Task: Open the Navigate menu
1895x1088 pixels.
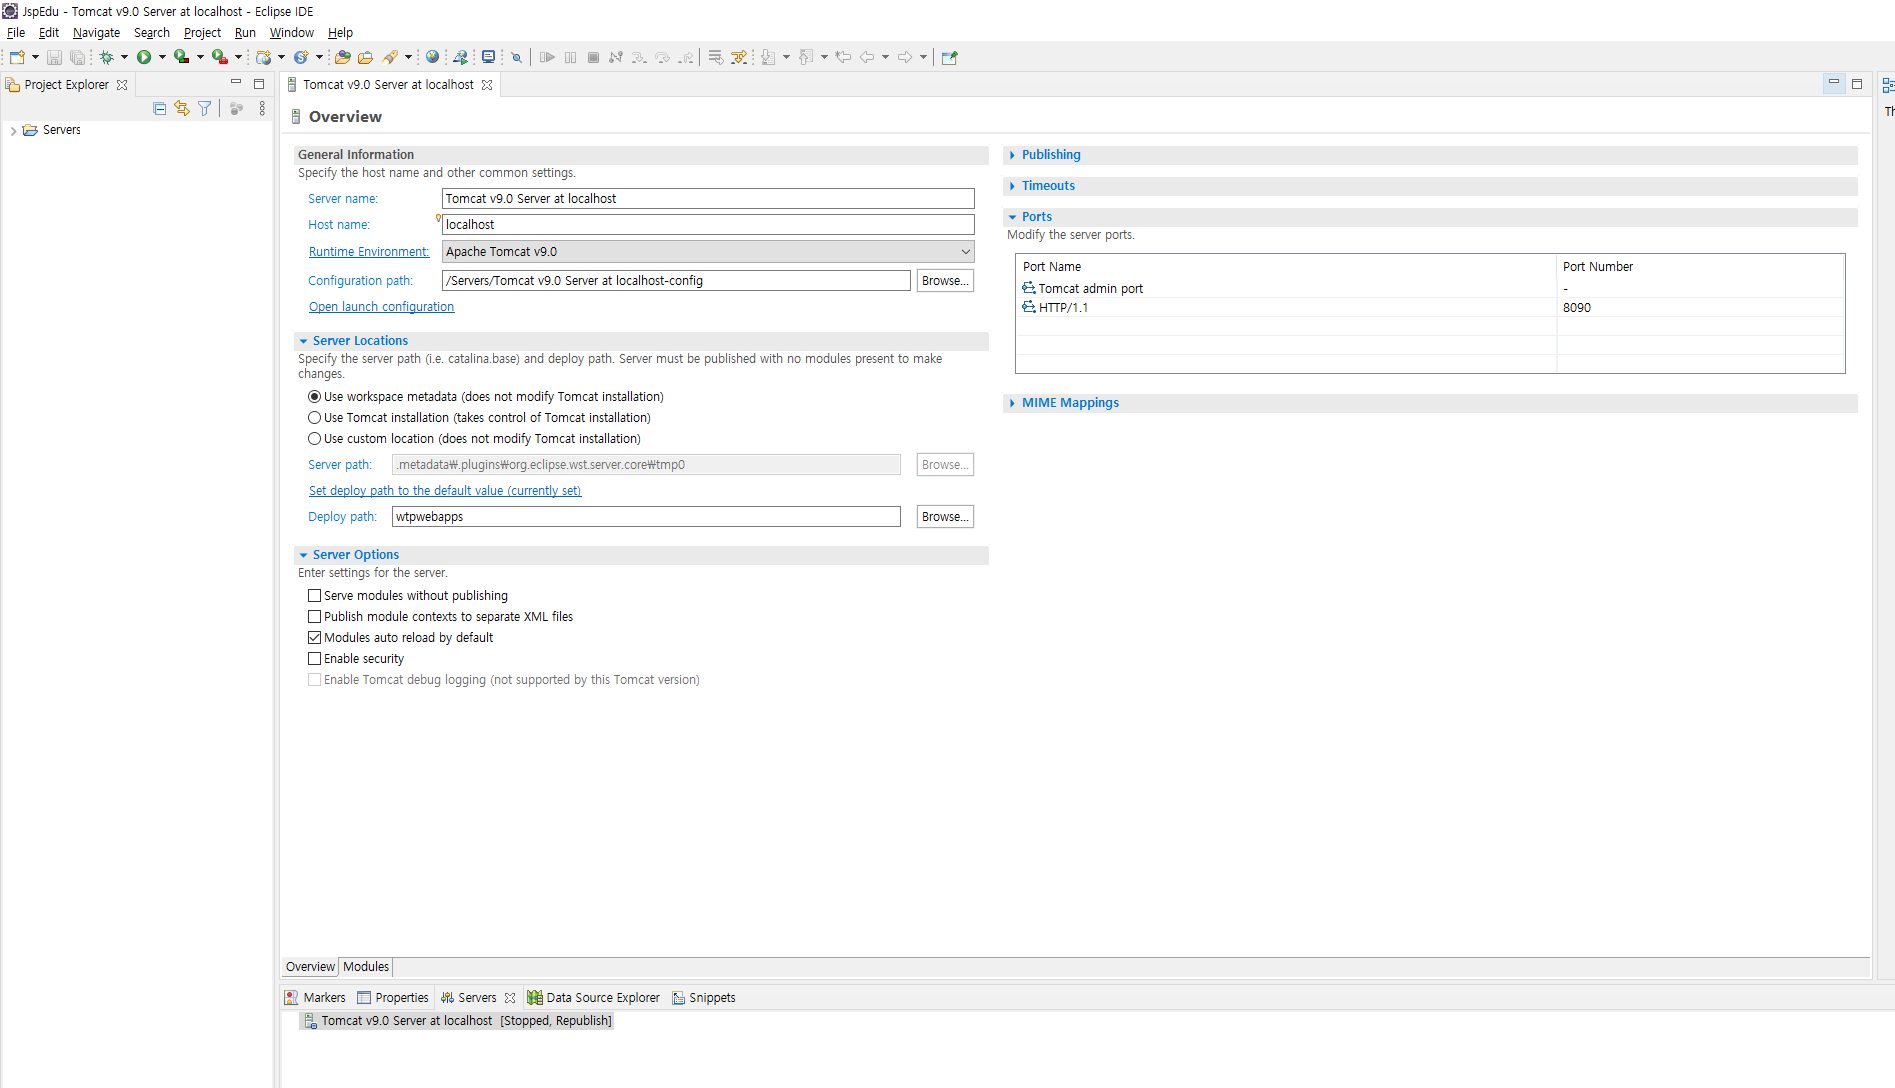Action: (x=96, y=33)
